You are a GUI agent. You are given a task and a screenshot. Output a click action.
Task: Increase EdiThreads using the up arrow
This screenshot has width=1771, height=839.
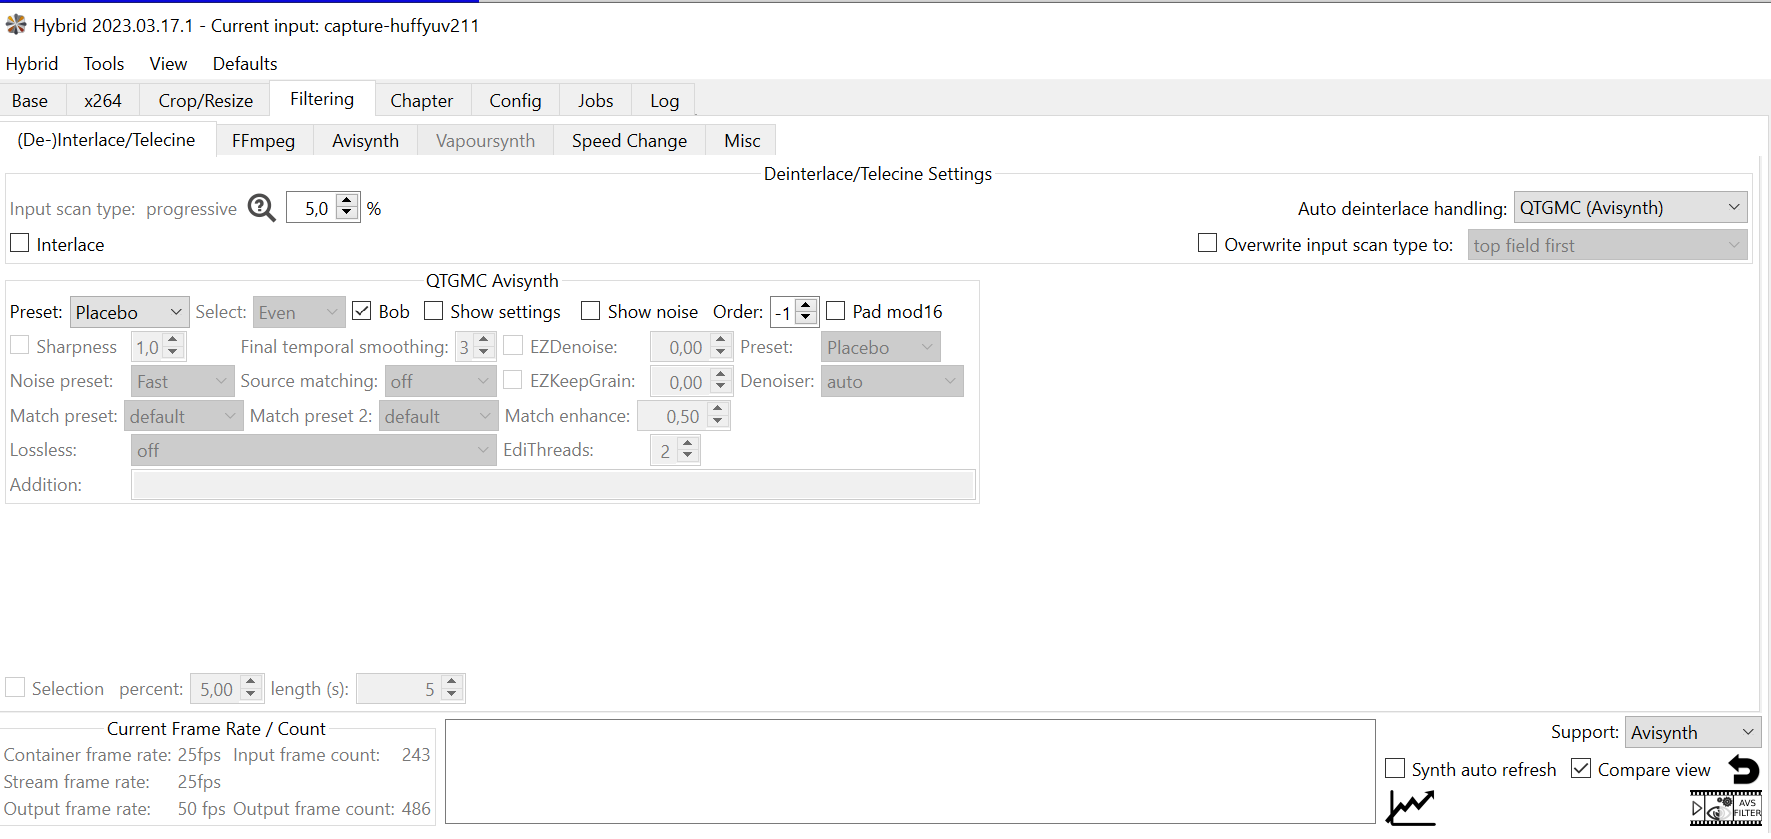pyautogui.click(x=687, y=445)
